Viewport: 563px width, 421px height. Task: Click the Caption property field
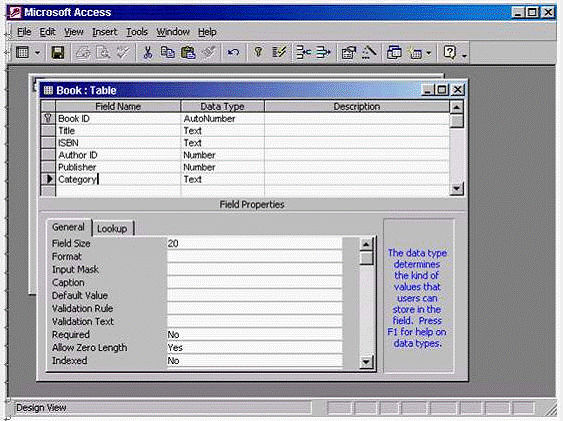pyautogui.click(x=255, y=282)
